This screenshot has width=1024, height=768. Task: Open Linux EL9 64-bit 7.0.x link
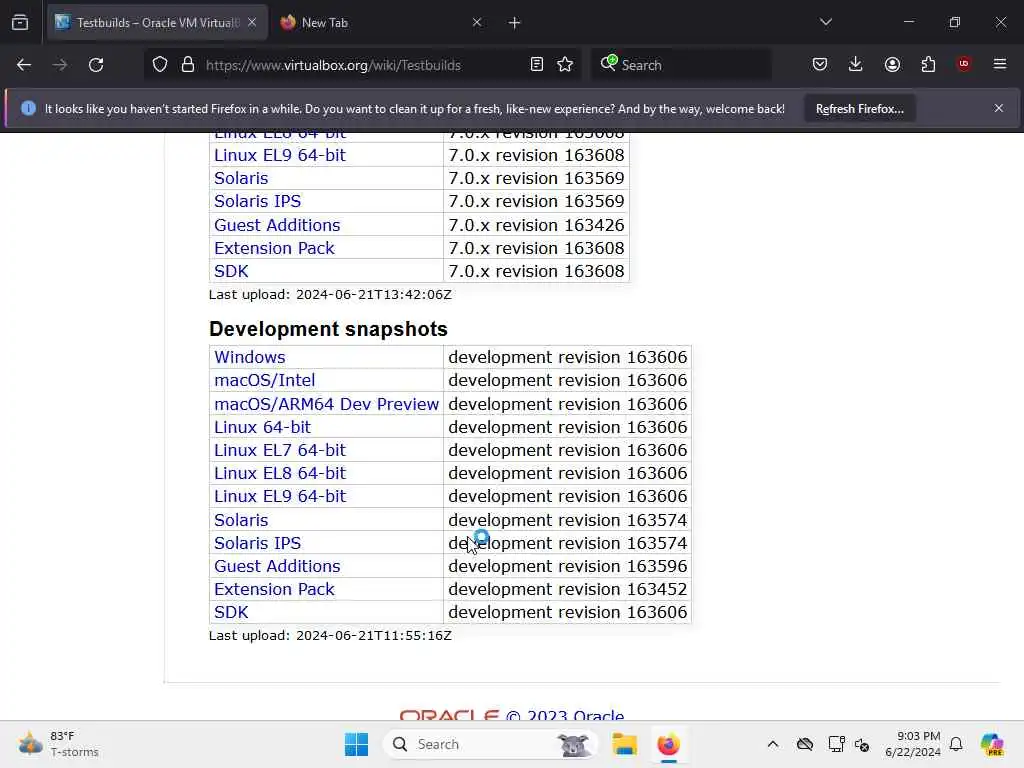click(x=280, y=155)
